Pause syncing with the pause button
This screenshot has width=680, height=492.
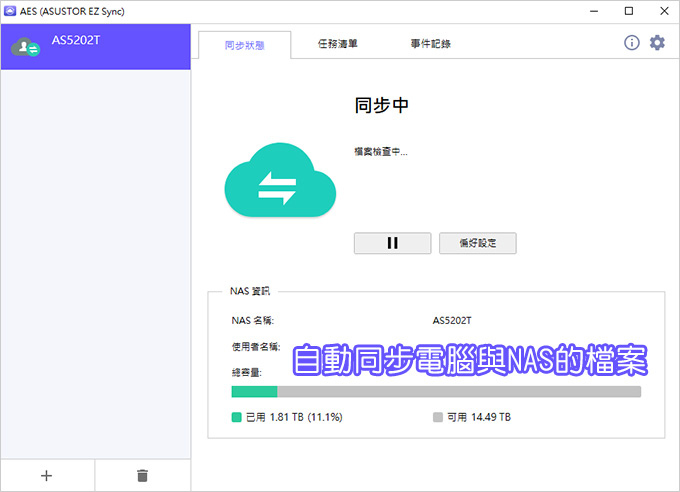[392, 243]
